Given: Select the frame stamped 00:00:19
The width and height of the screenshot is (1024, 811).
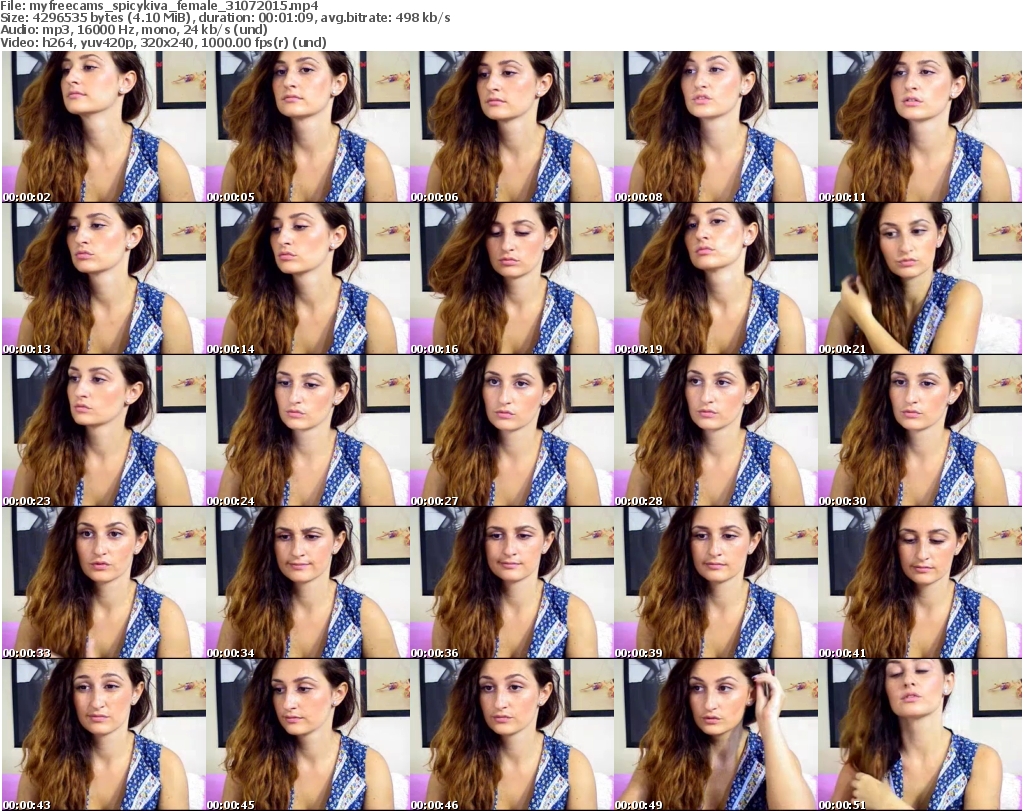Looking at the screenshot, I should tap(716, 279).
